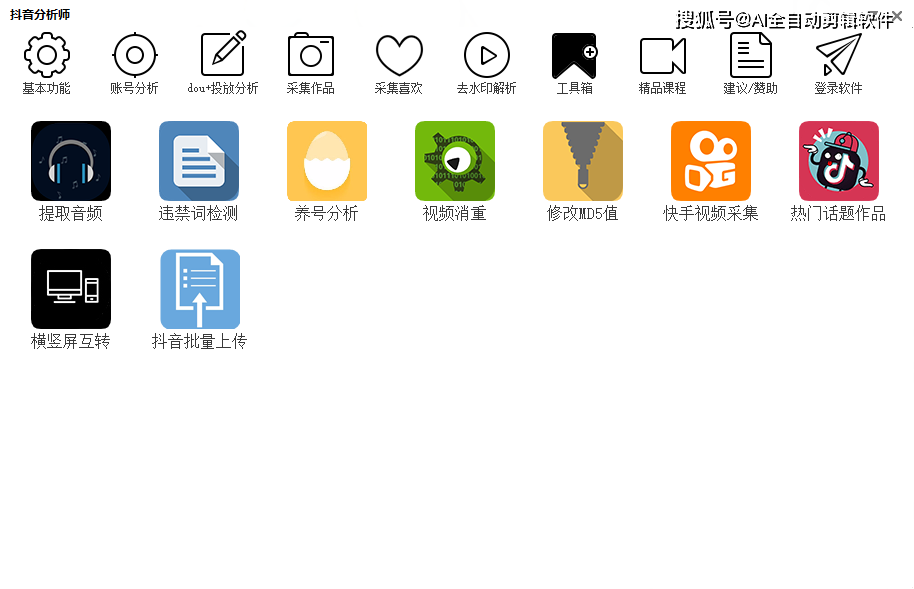
Task: Launch the 提取音频 headphones tool
Action: click(71, 171)
